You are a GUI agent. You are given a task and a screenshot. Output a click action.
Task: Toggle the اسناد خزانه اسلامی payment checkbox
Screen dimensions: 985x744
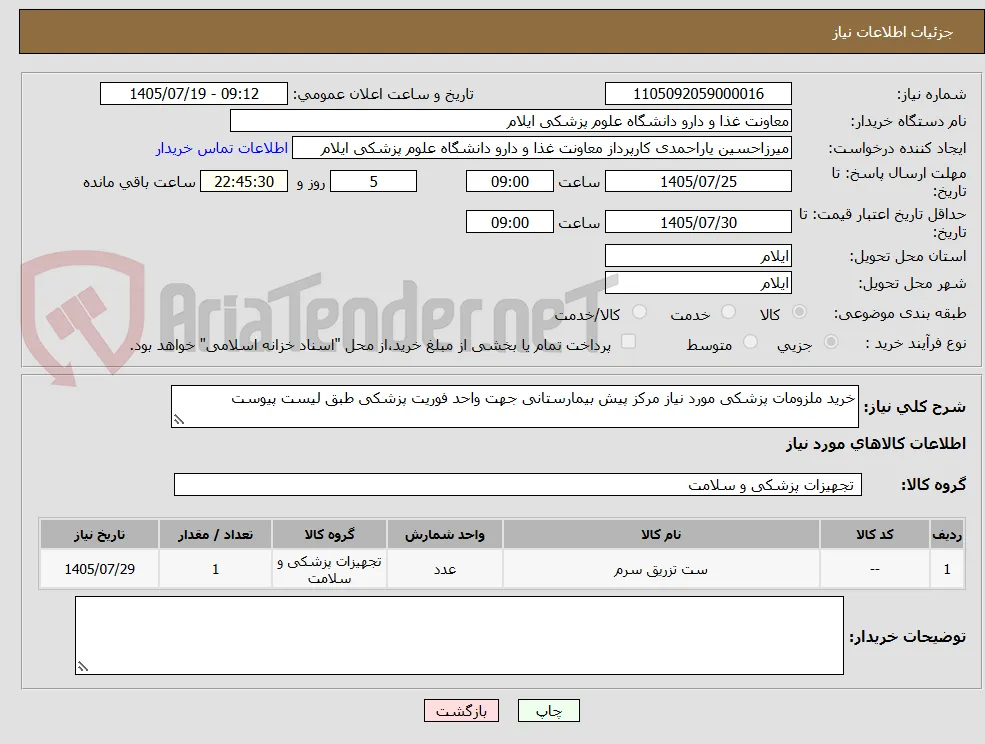[x=628, y=341]
